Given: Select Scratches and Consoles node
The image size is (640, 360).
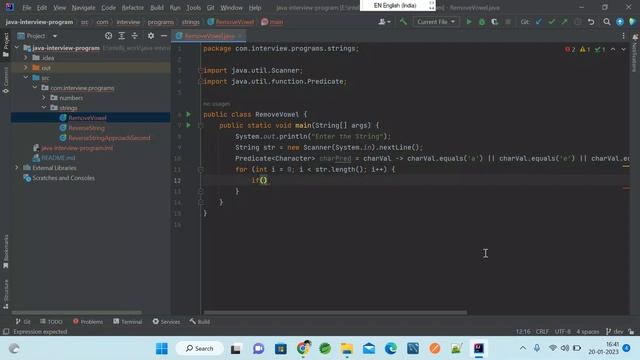Looking at the screenshot, I should coord(63,178).
